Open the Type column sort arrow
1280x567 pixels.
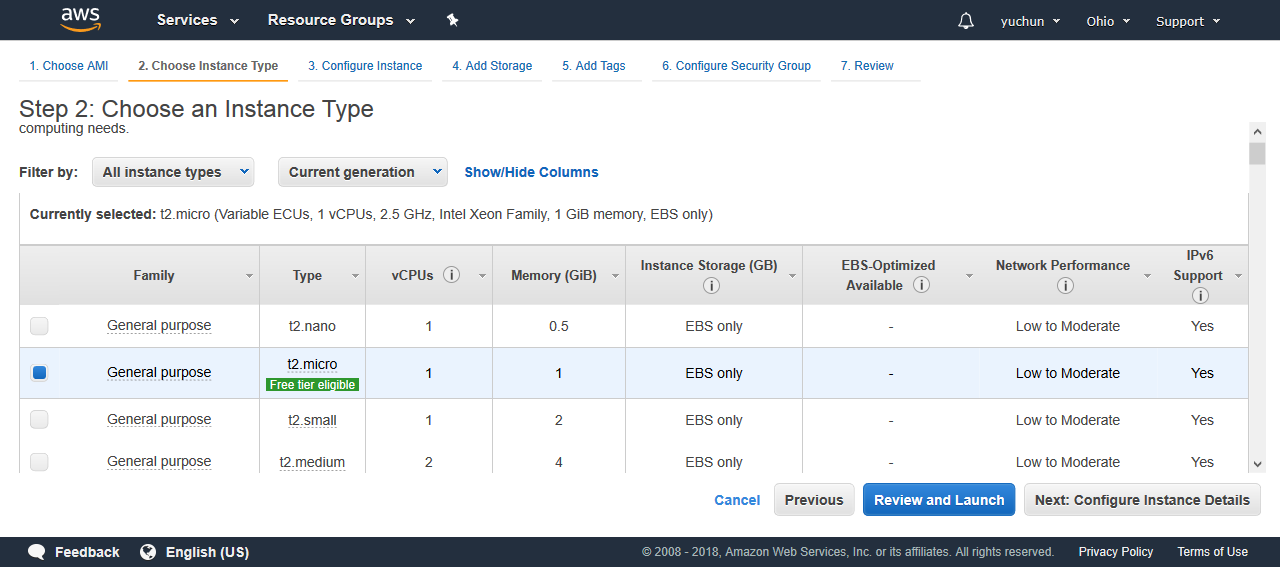click(355, 276)
